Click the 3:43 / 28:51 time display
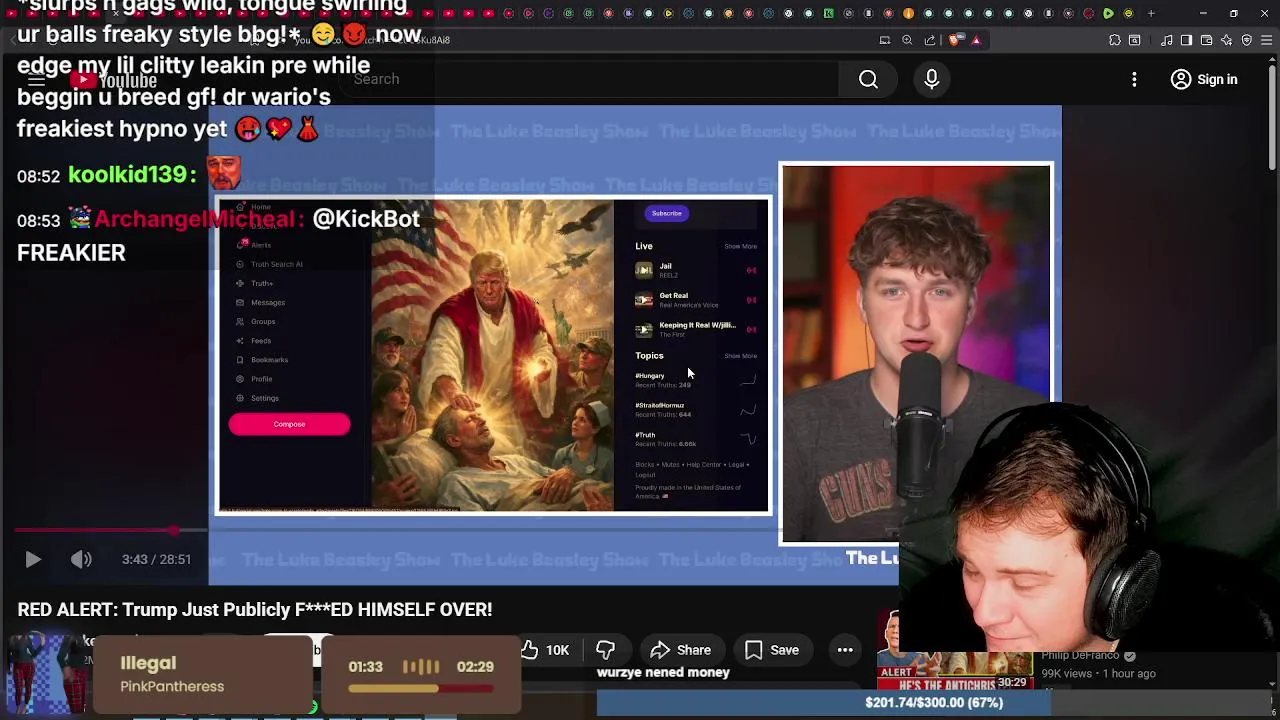The image size is (1280, 720). pyautogui.click(x=156, y=559)
